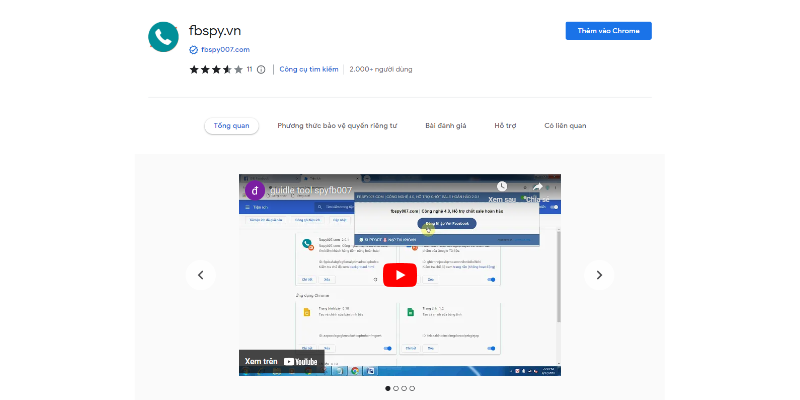Click the star rating display

point(216,69)
